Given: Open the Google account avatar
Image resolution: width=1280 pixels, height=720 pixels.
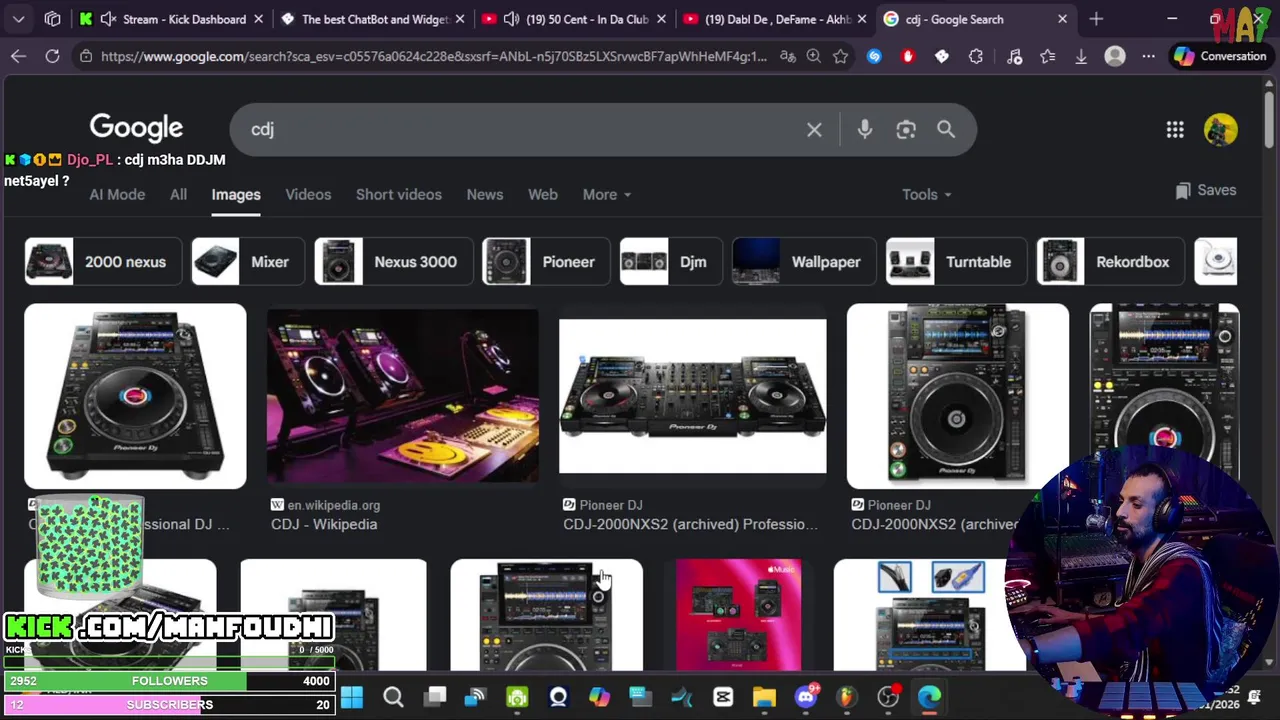Looking at the screenshot, I should tap(1220, 130).
